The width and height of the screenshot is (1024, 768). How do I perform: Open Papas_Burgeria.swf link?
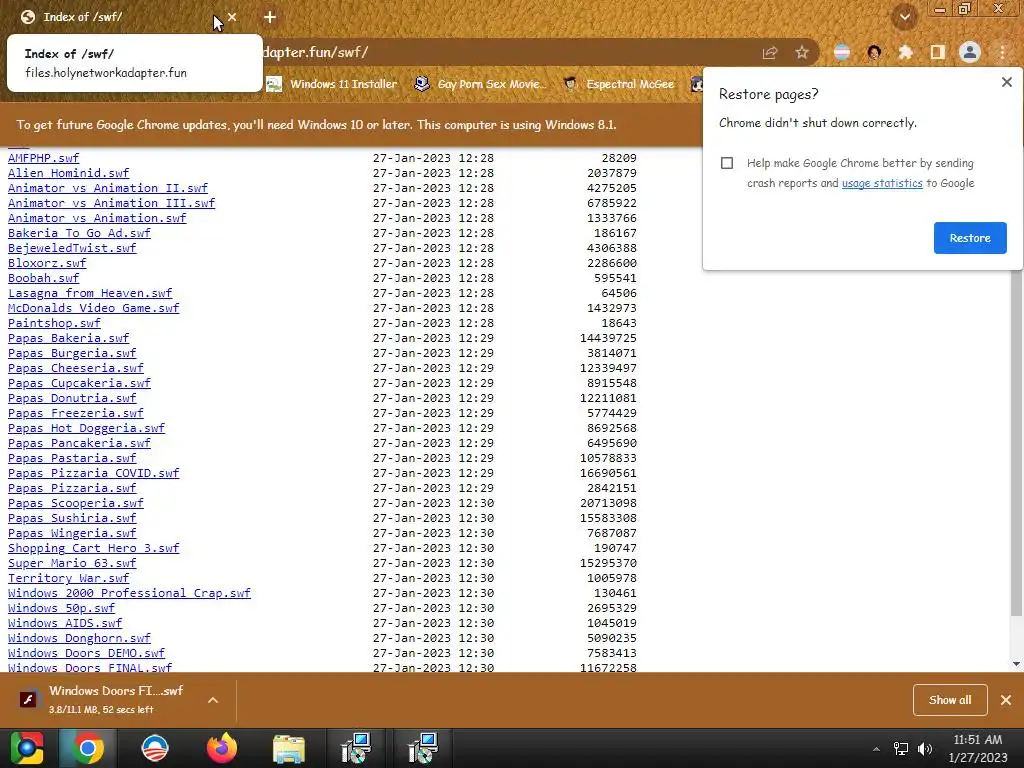pyautogui.click(x=72, y=353)
